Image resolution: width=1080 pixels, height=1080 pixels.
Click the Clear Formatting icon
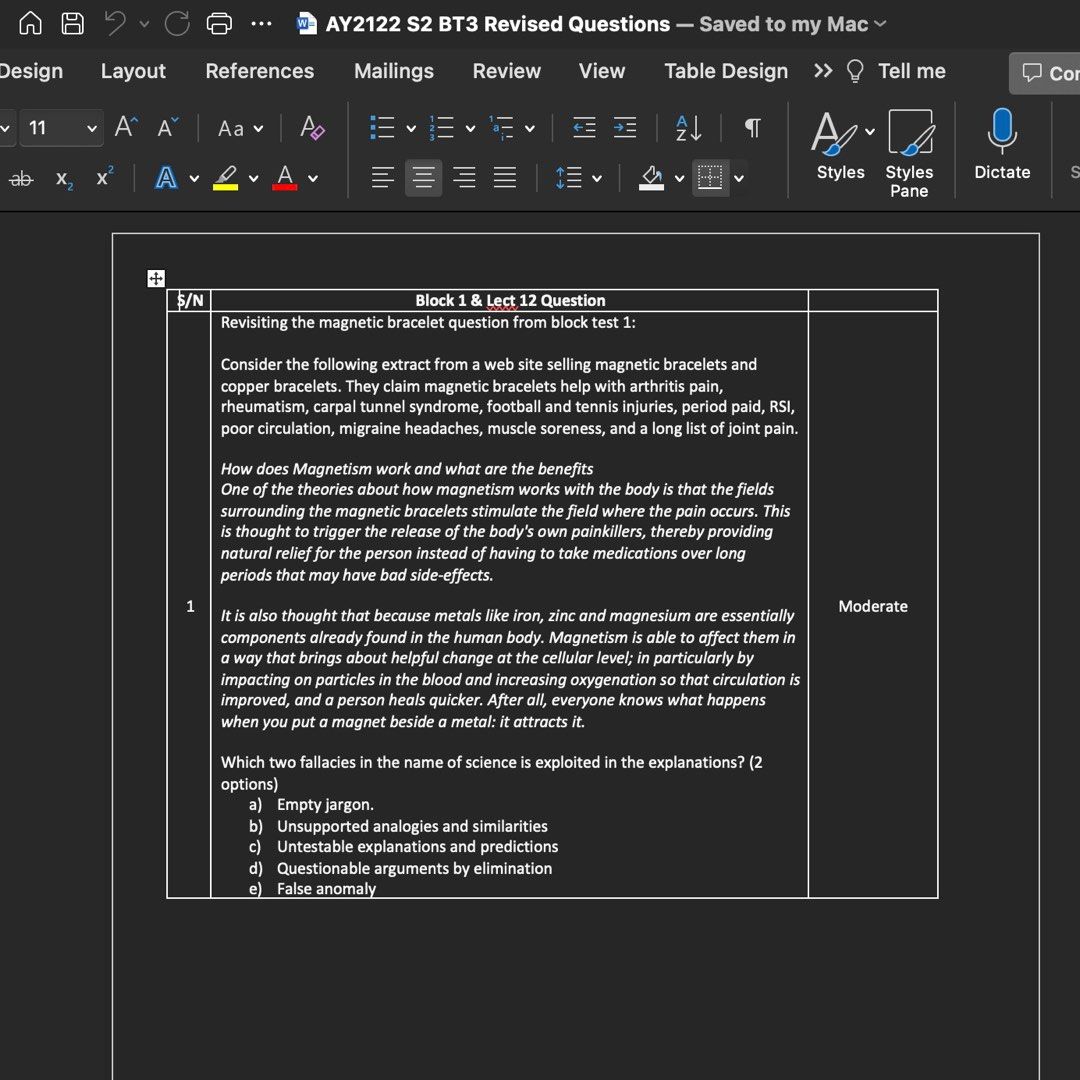click(x=312, y=128)
